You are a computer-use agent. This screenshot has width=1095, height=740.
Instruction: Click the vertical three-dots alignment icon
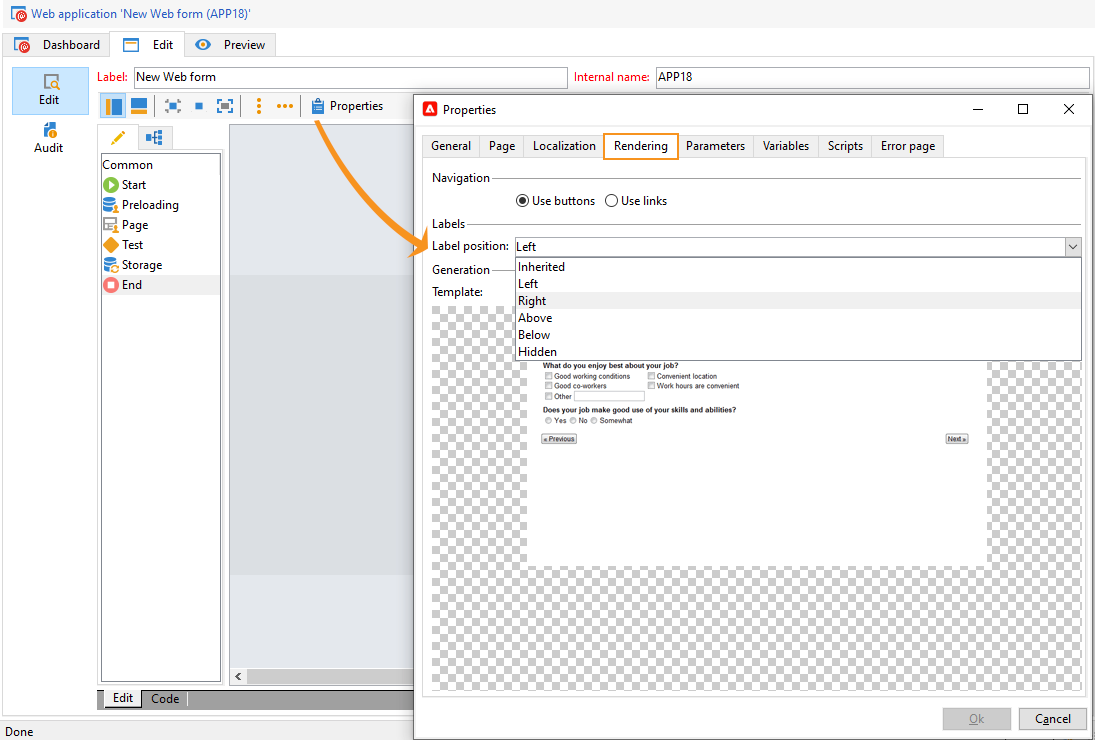click(x=259, y=106)
